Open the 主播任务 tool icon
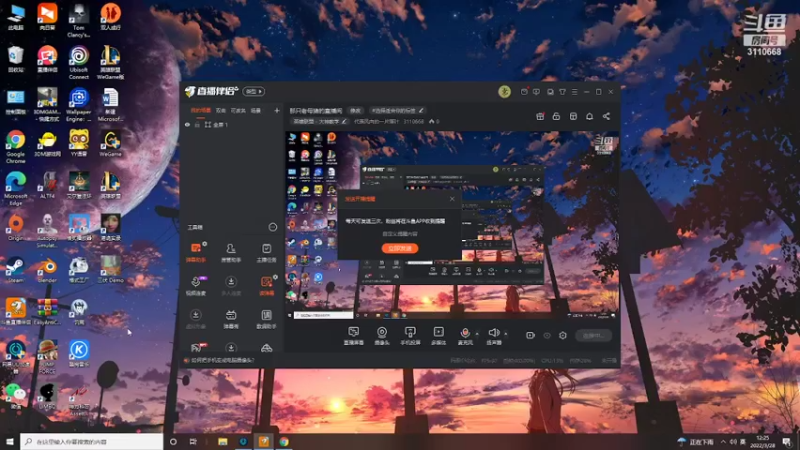The width and height of the screenshot is (800, 450). (x=266, y=252)
